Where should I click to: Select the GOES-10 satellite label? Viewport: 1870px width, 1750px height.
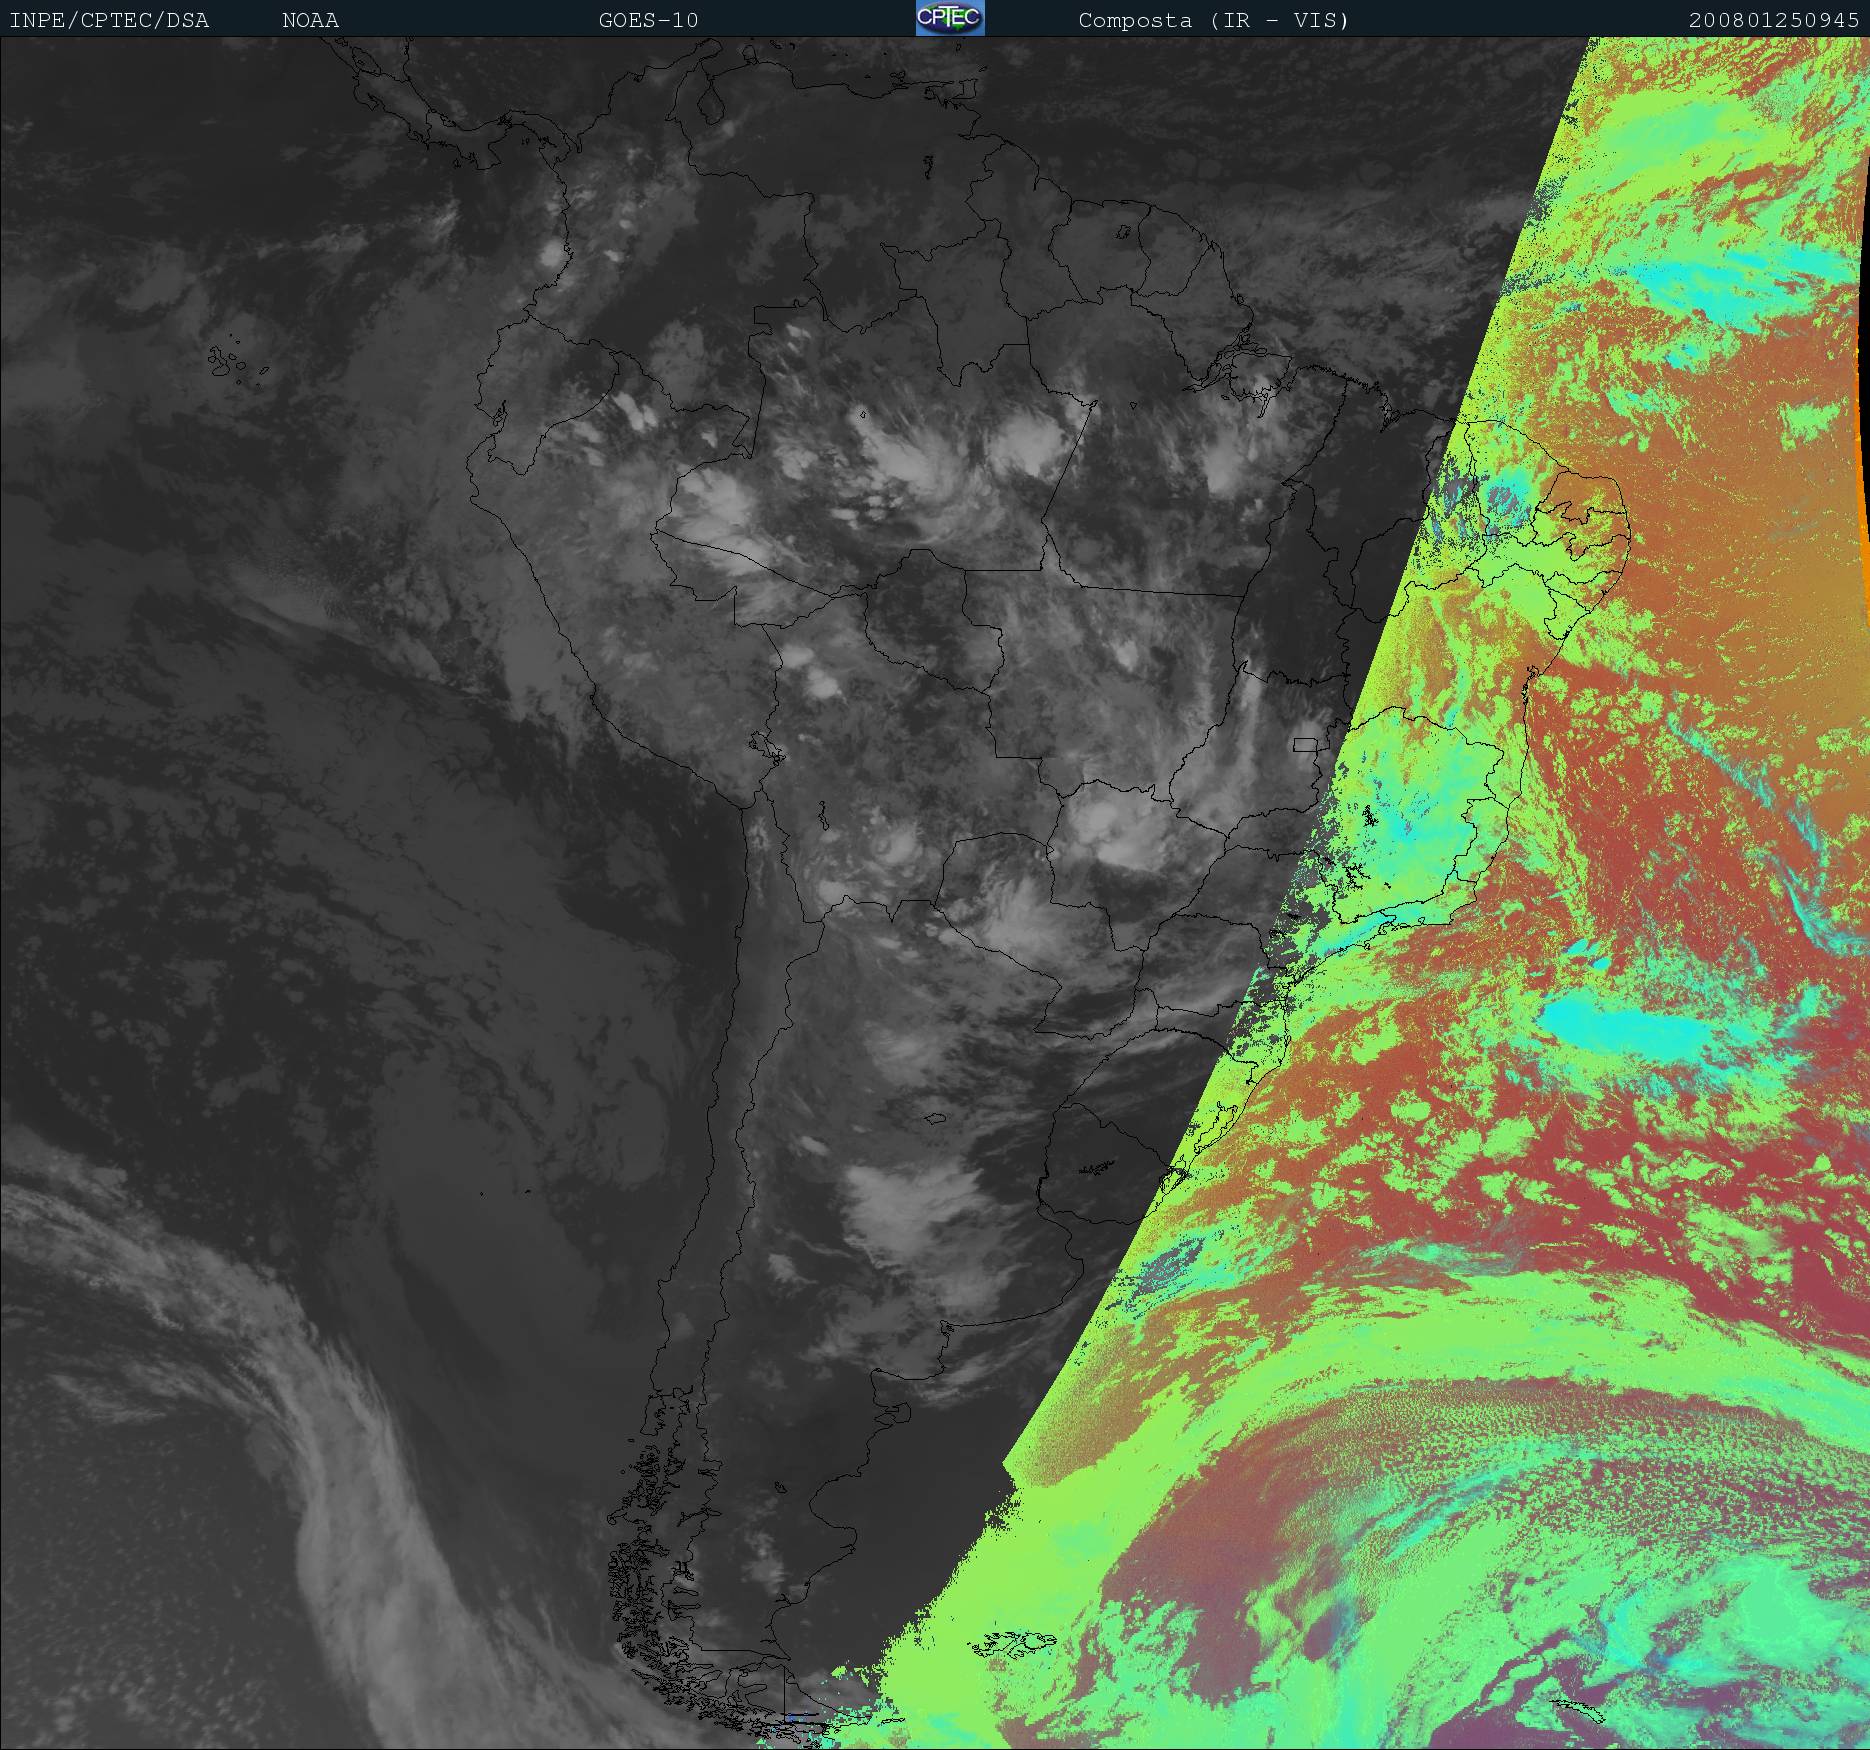click(648, 21)
